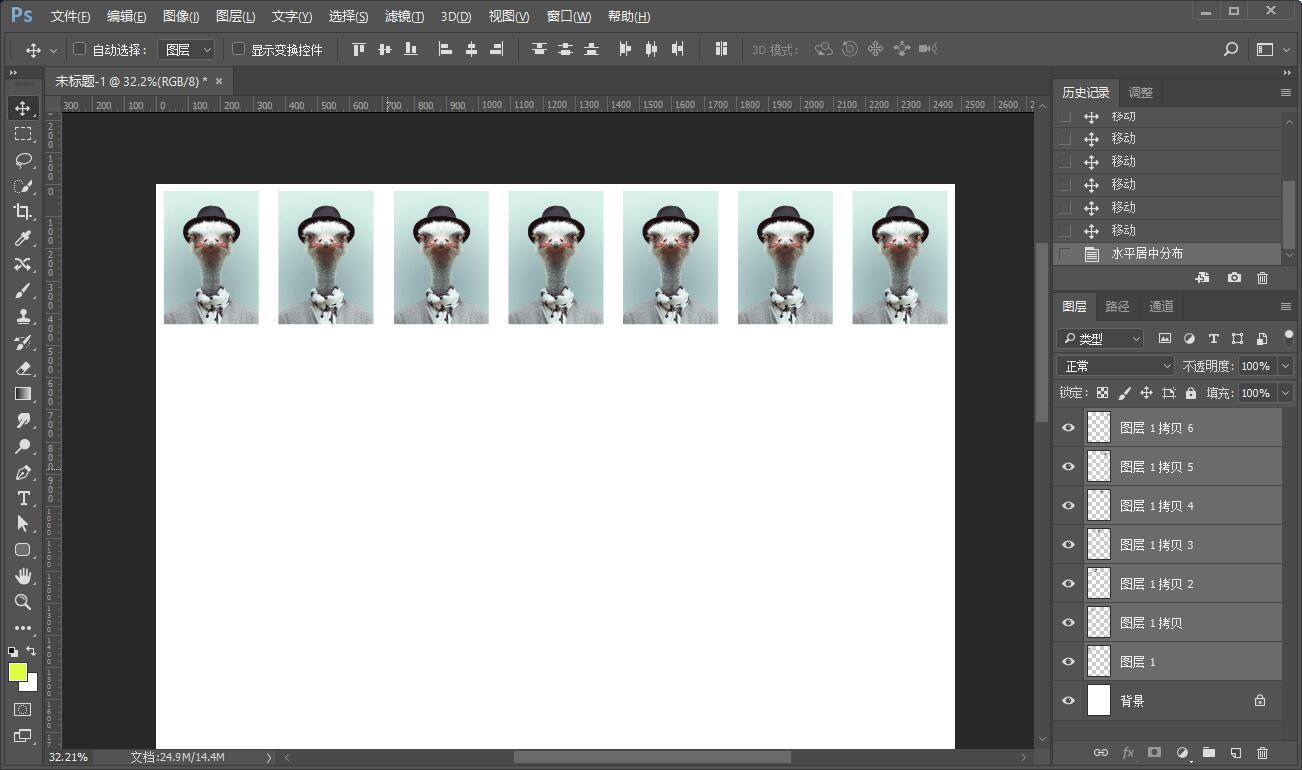
Task: Open the layers panel flyout menu
Action: pos(1286,306)
